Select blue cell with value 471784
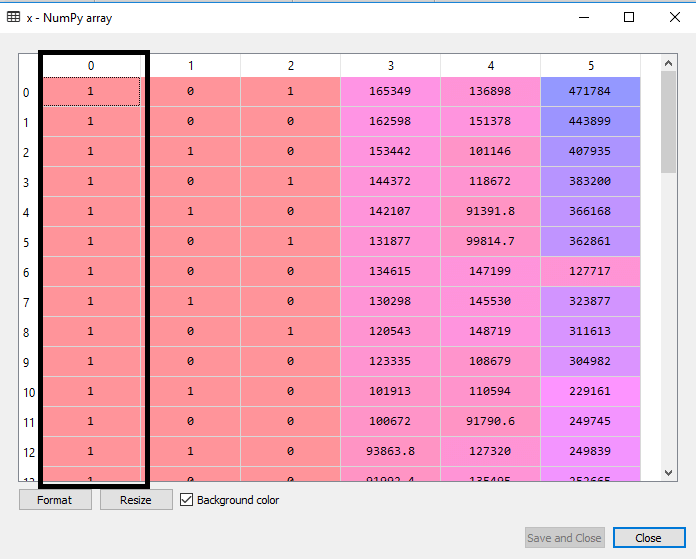The image size is (696, 559). click(x=590, y=92)
